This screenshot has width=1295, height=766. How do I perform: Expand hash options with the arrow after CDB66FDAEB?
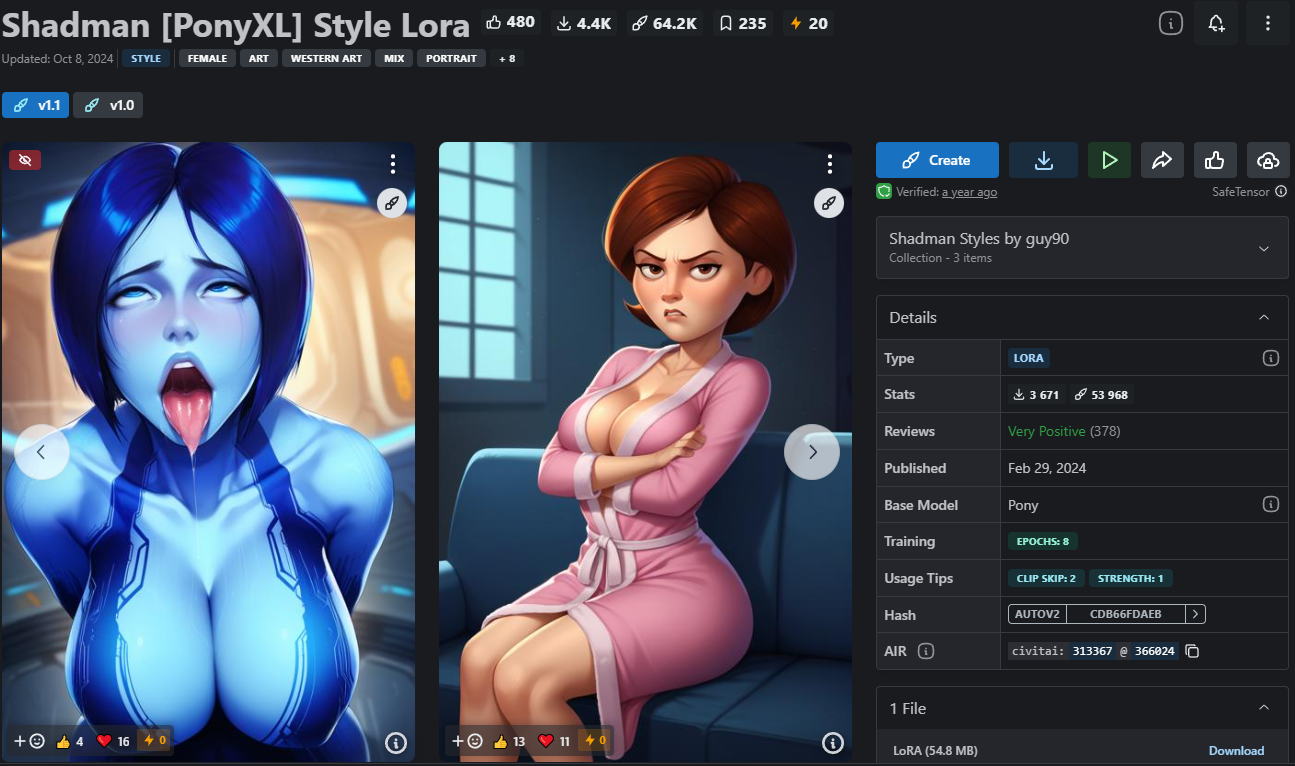[x=1196, y=614]
